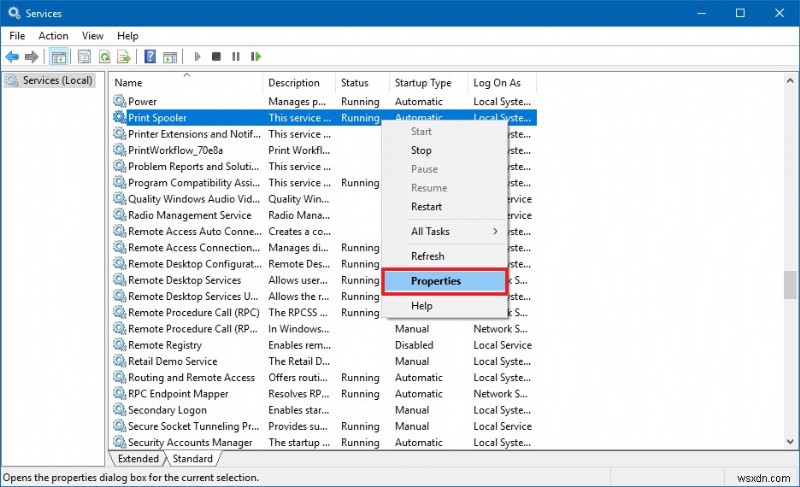
Task: Open the File menu
Action: 17,36
